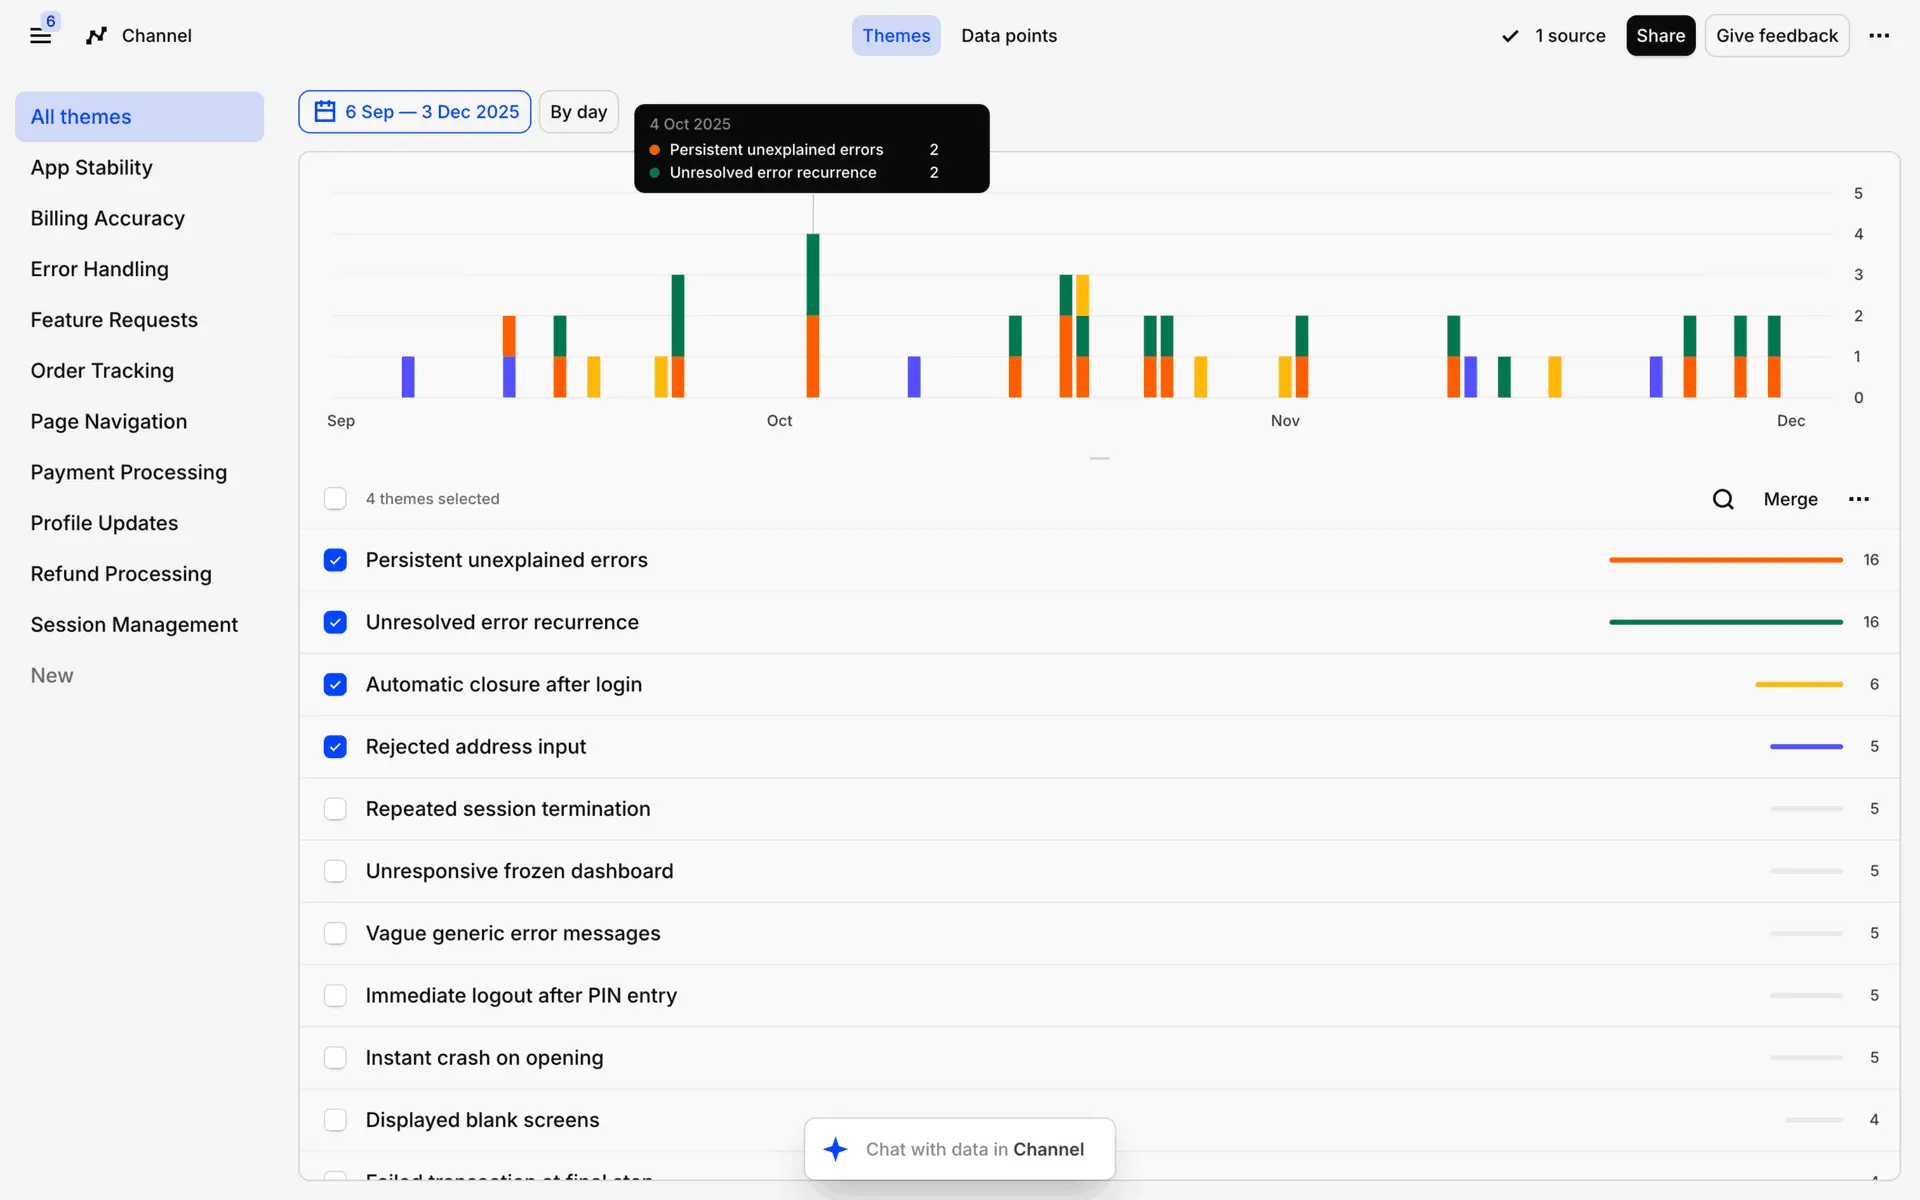Uncheck Persistent unexplained errors theme

[335, 560]
